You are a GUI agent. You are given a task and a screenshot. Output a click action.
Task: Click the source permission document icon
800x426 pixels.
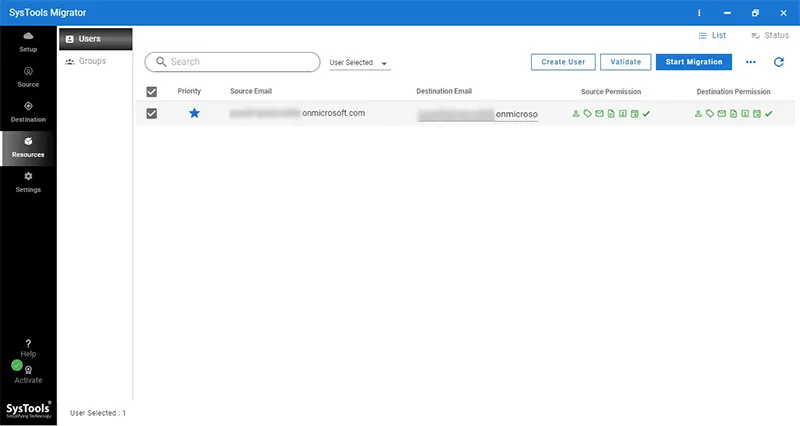click(x=611, y=113)
